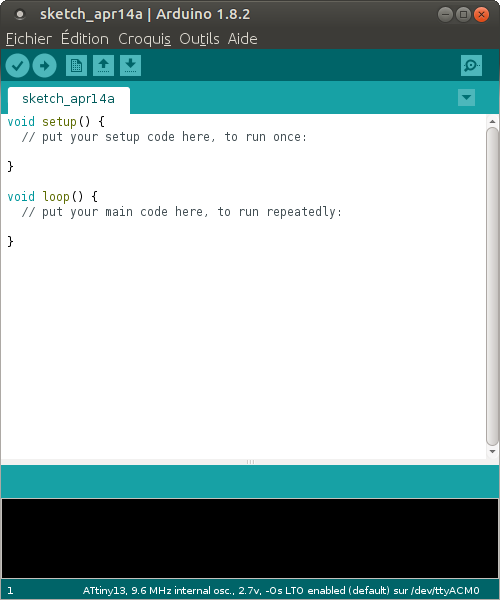Click the vertical scrollbar thumb in the editor
Screen dimensions: 500x600
[x=492, y=286]
